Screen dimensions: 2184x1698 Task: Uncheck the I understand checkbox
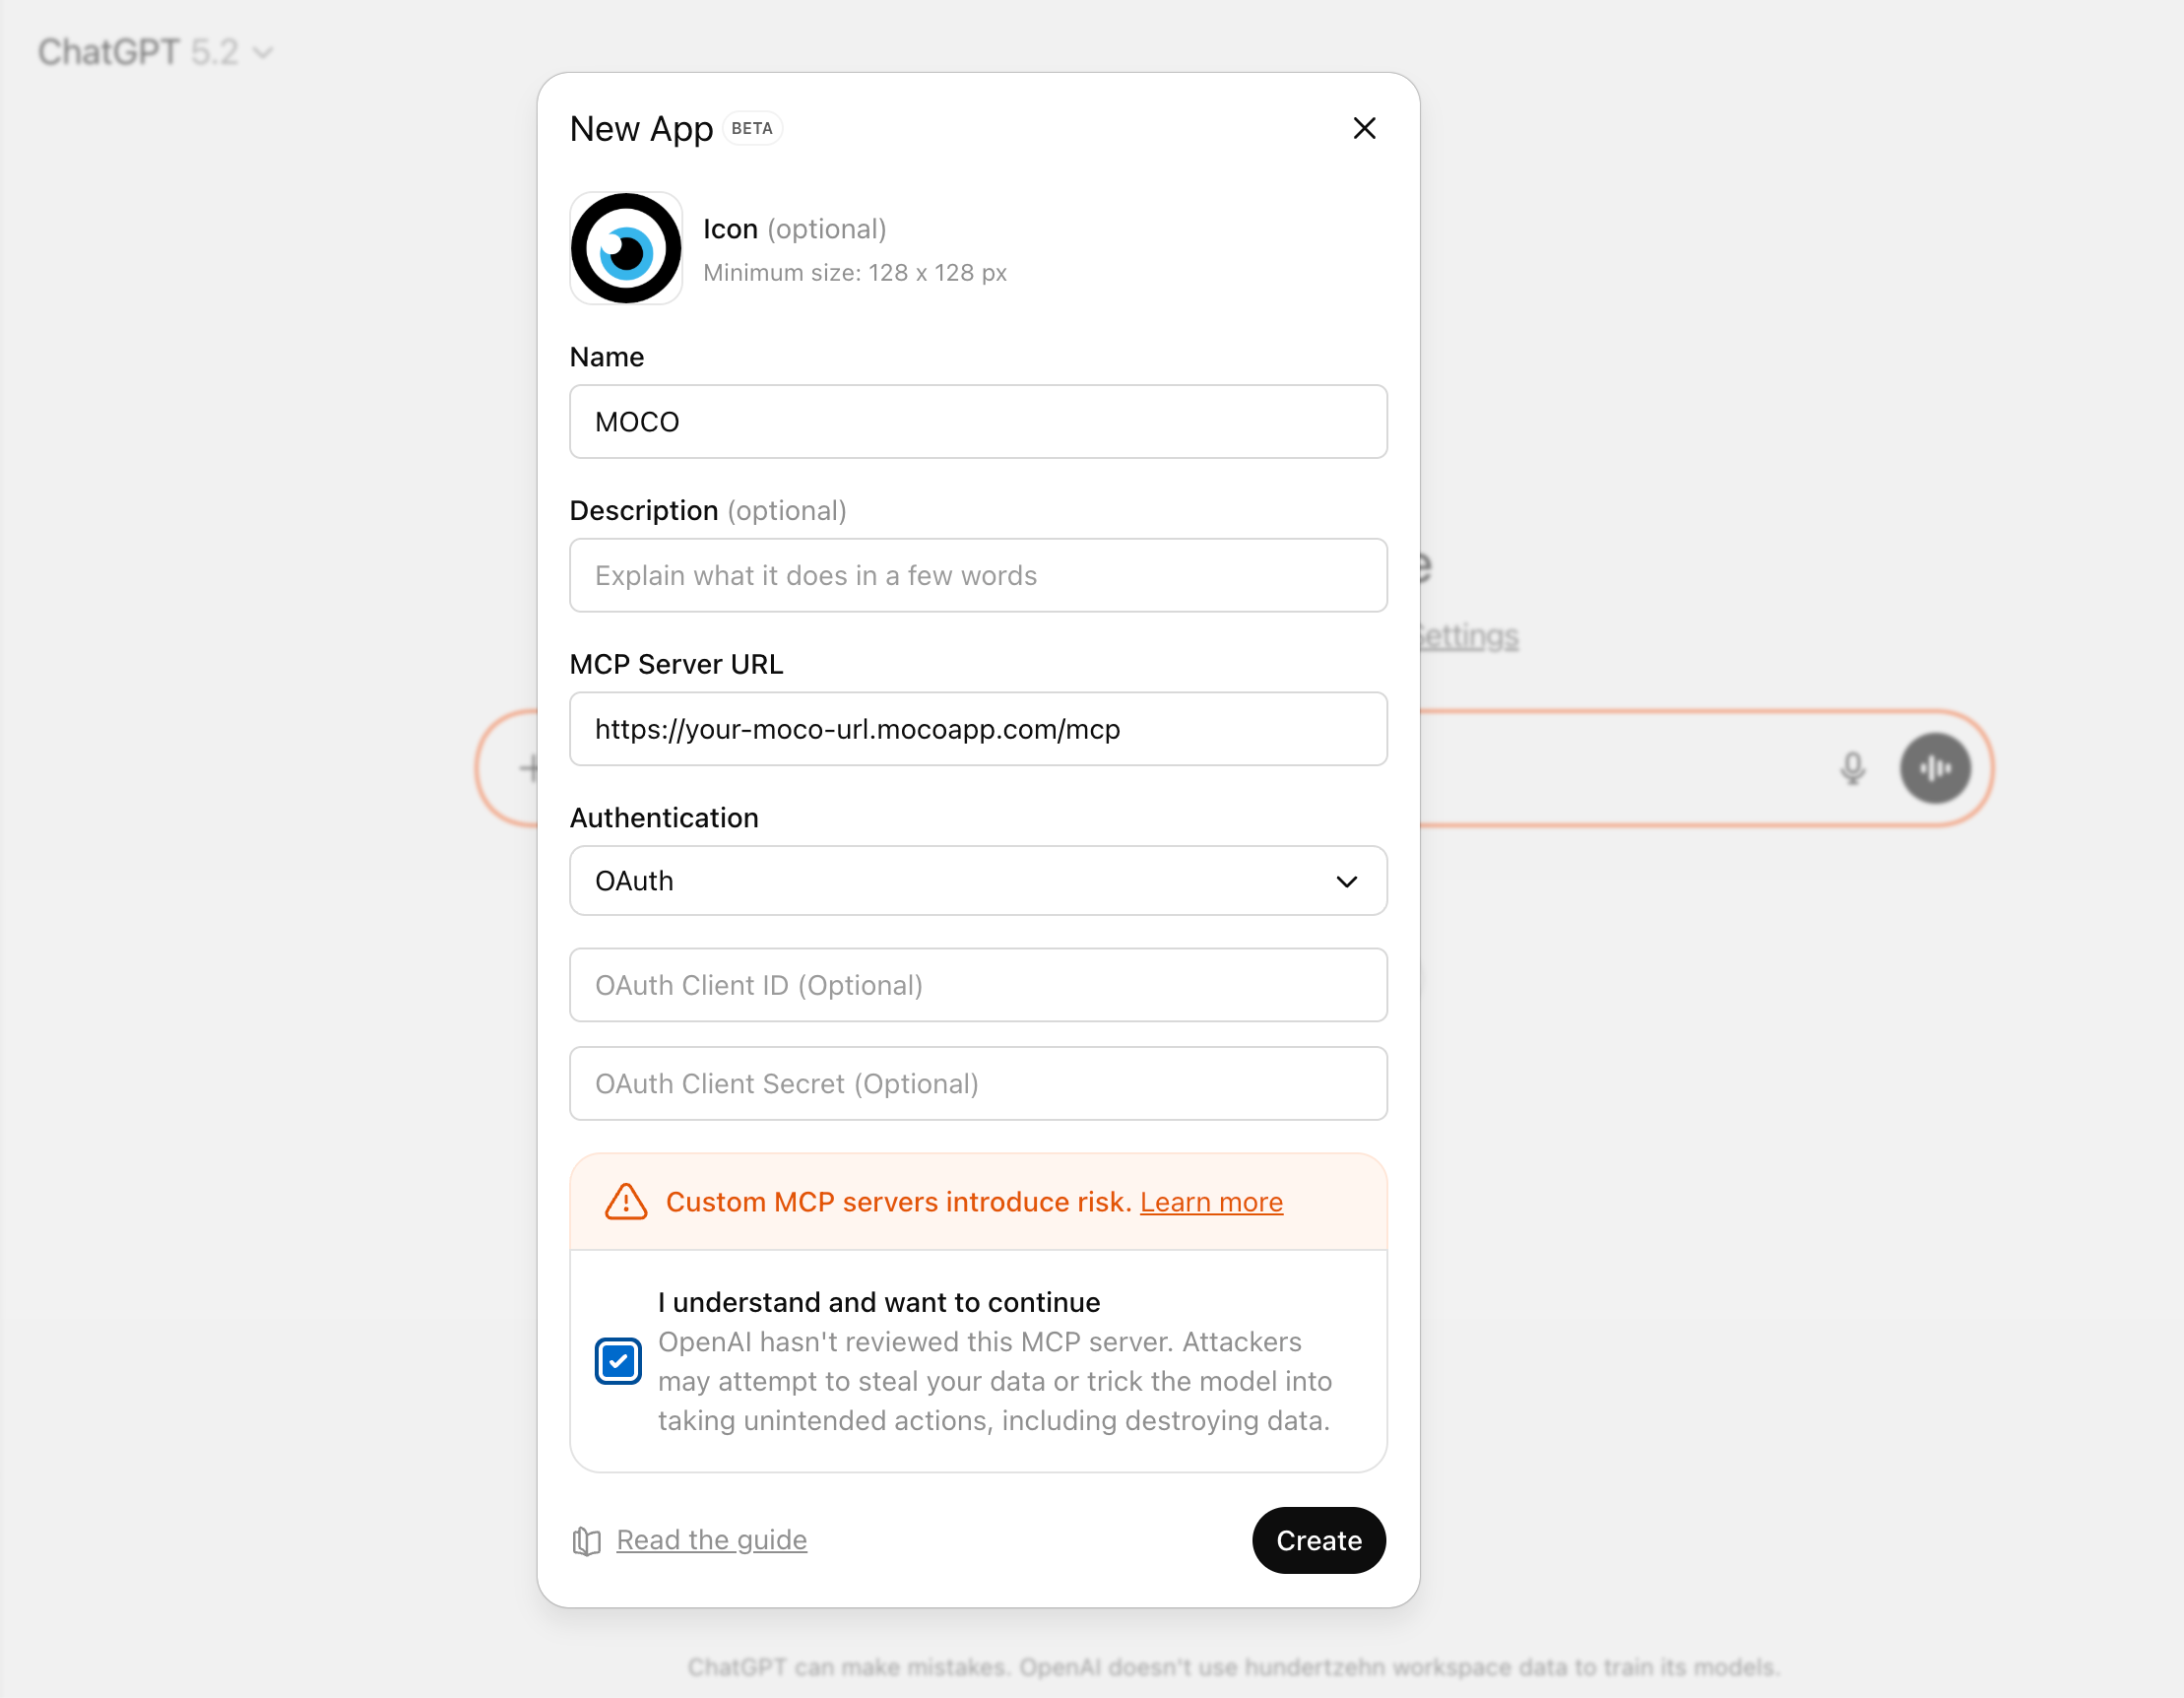pyautogui.click(x=618, y=1361)
